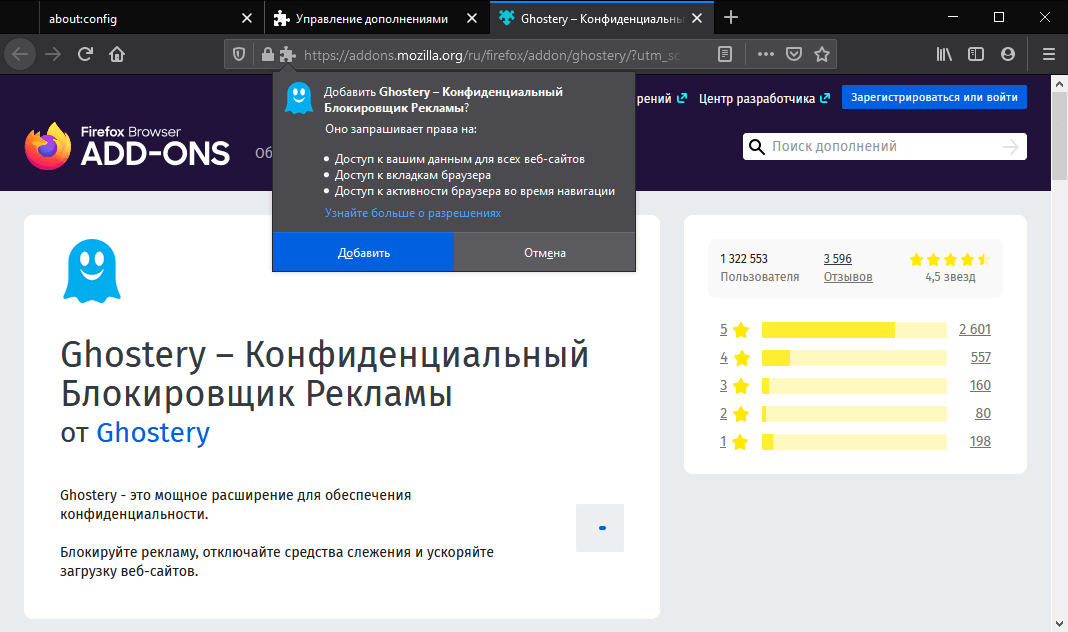Open Firefox account avatar icon
Screen dimensions: 1068x632
[x=1008, y=54]
